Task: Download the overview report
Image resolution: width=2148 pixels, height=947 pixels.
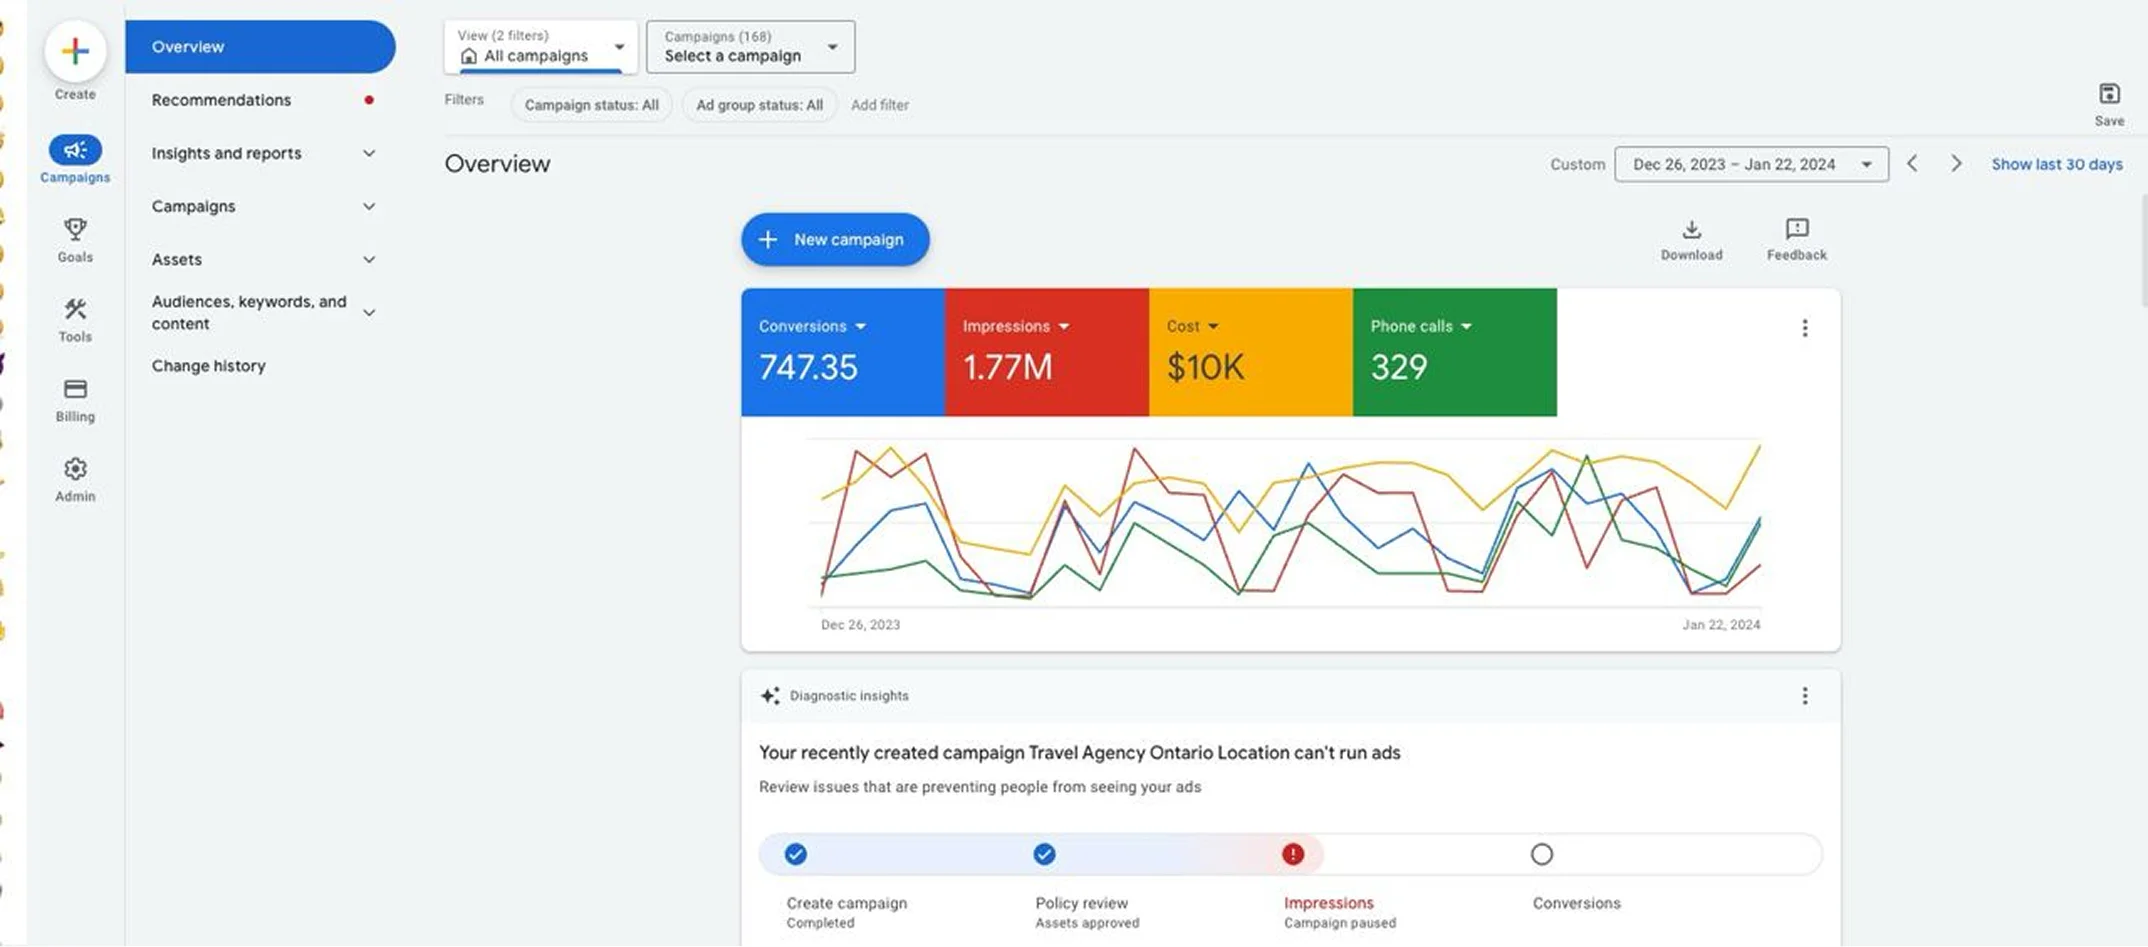Action: point(1691,230)
